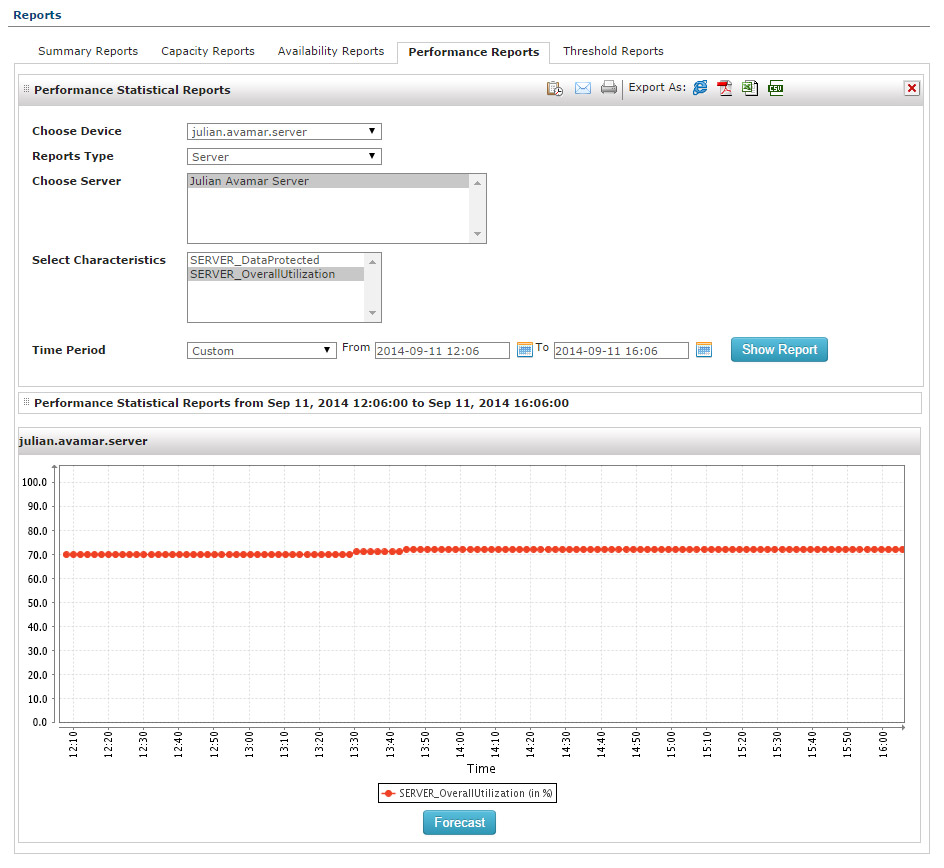Image resolution: width=944 pixels, height=868 pixels.
Task: Export the report as HTML
Action: 700,88
